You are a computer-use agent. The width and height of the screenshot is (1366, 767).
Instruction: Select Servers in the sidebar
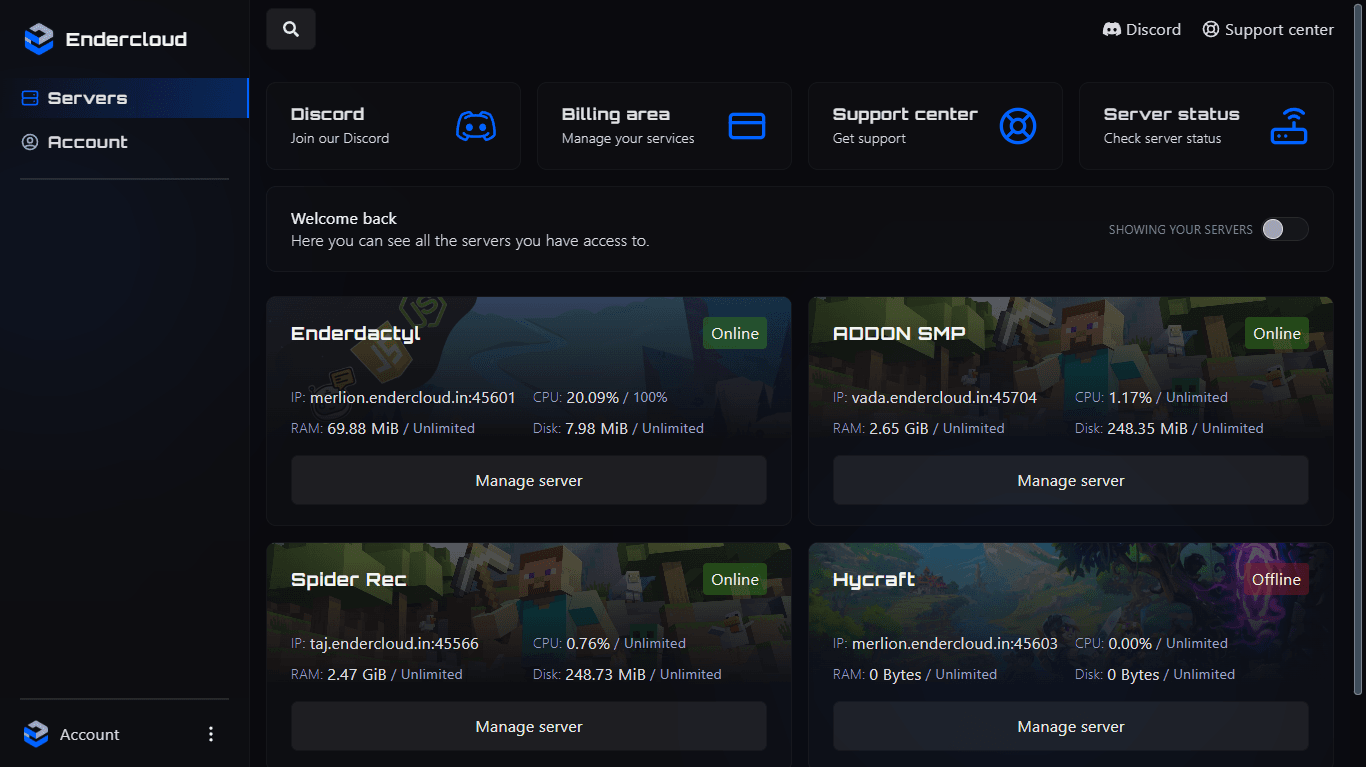coord(124,98)
